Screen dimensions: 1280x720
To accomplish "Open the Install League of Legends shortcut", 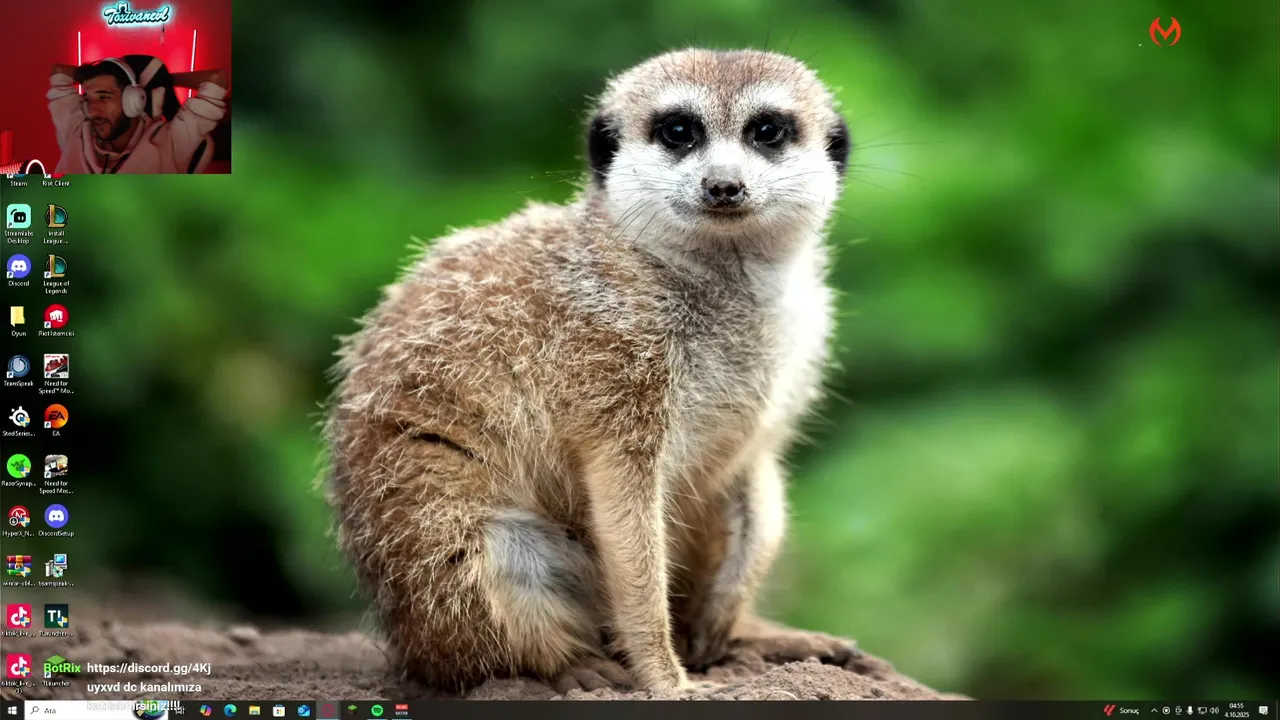I will point(56,224).
